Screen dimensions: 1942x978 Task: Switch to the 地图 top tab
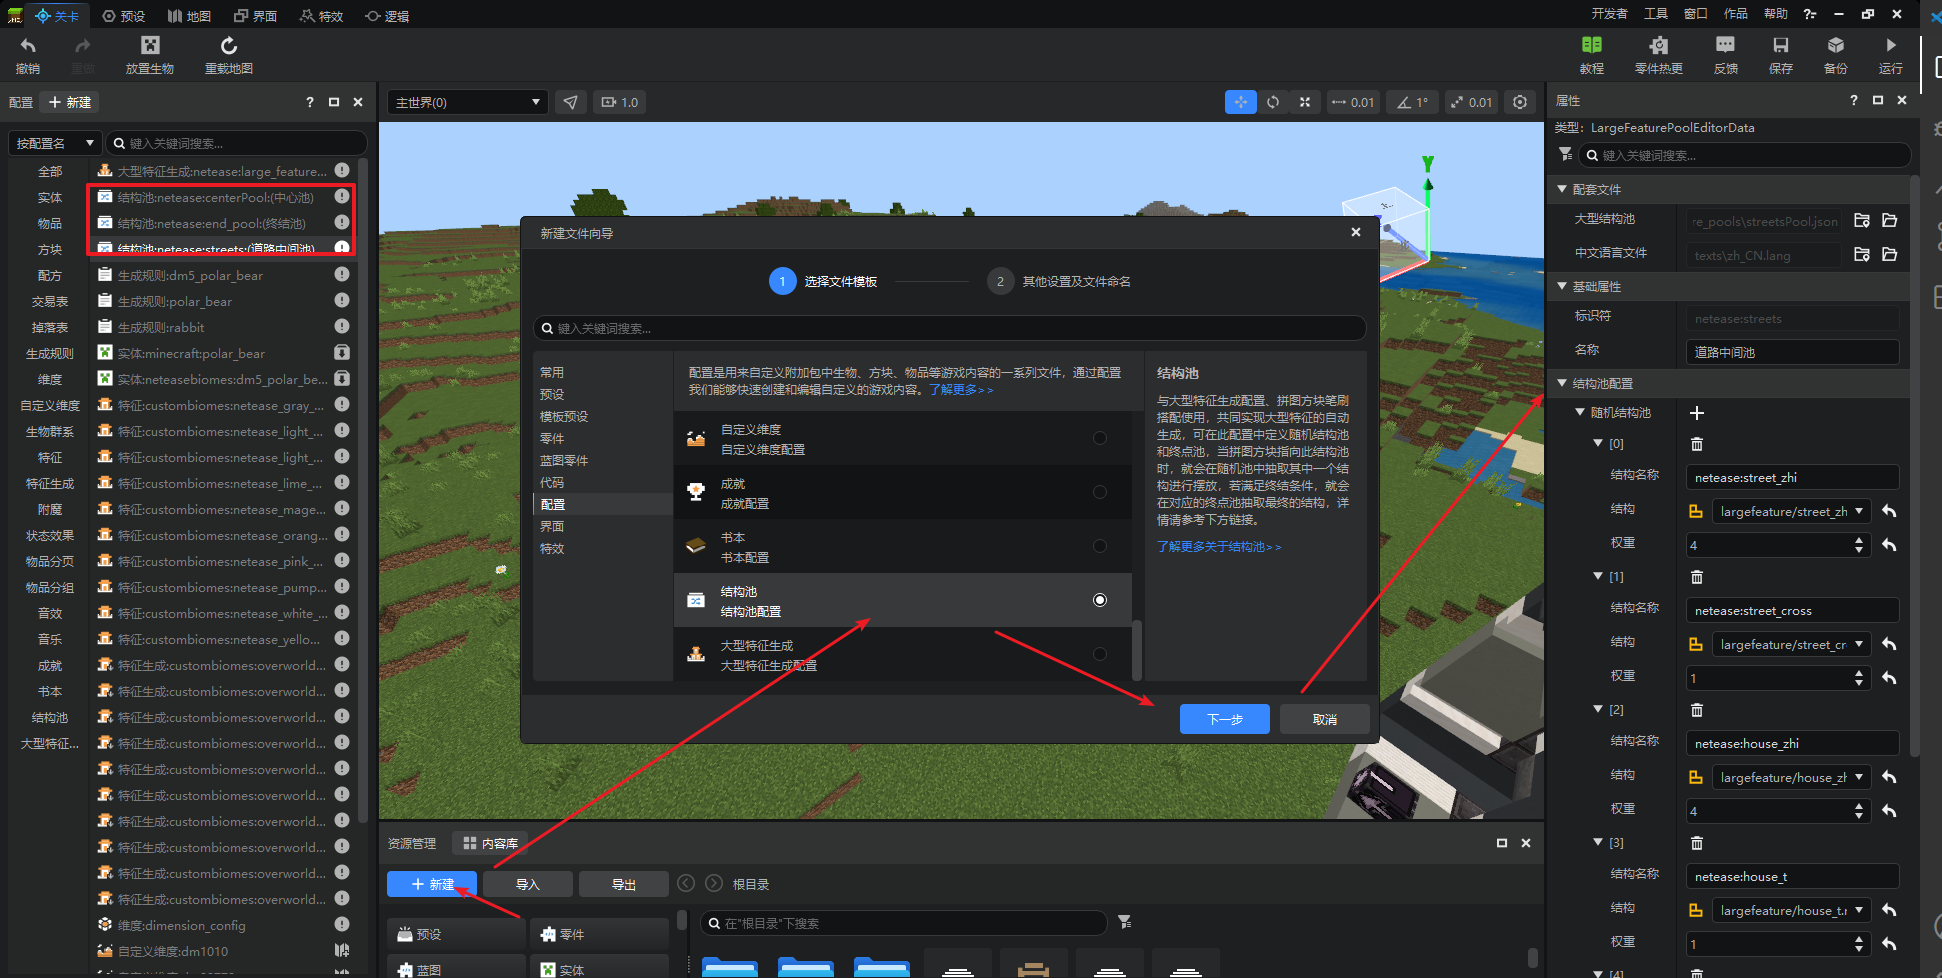[x=189, y=16]
